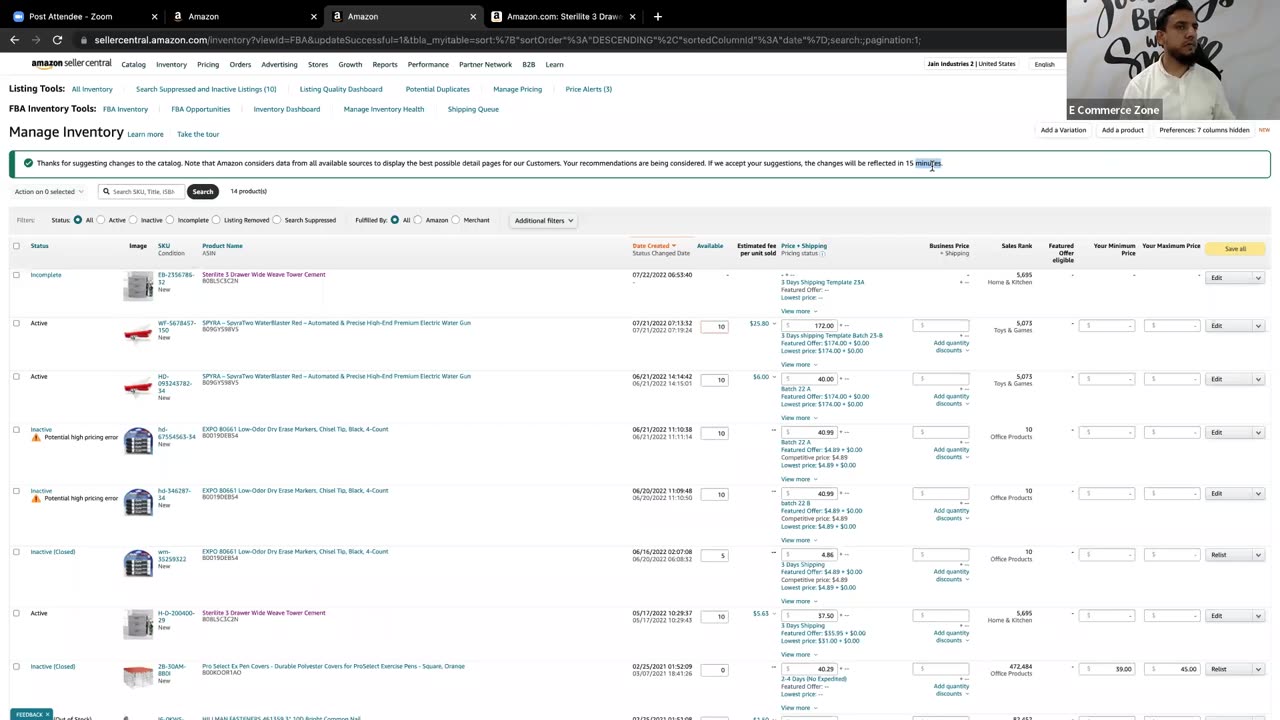Open the Advertising menu
1280x720 pixels.
[x=279, y=64]
